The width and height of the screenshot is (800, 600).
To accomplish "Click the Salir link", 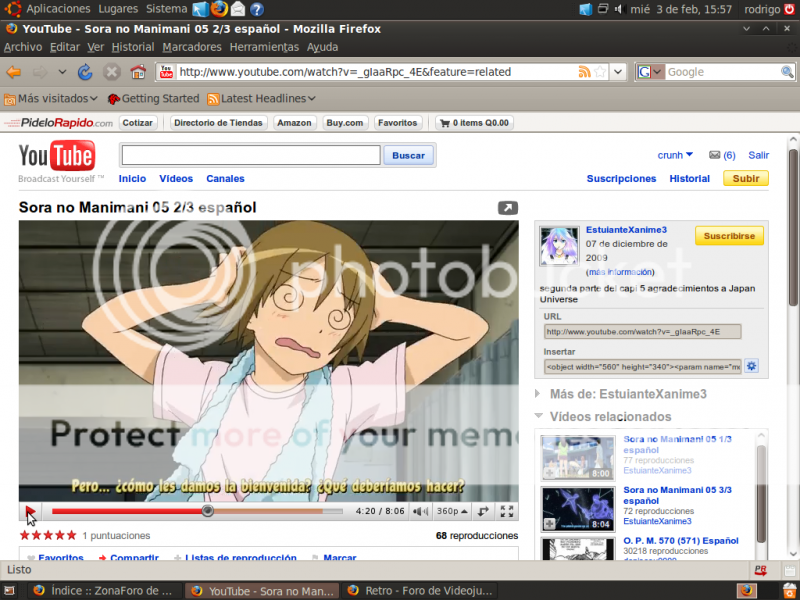I will [x=759, y=155].
